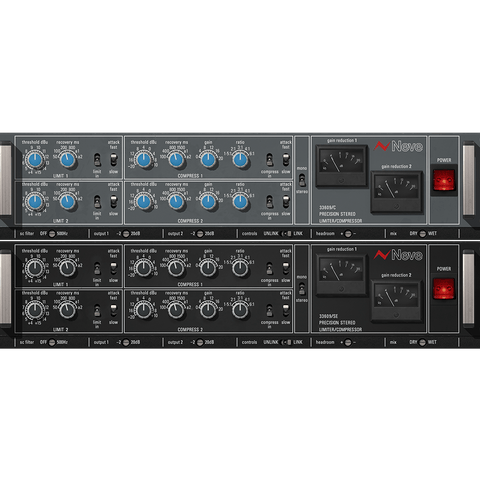The height and width of the screenshot is (480, 480).
Task: Click the Compress 1 gain knob on grey unit
Action: pyautogui.click(x=208, y=160)
